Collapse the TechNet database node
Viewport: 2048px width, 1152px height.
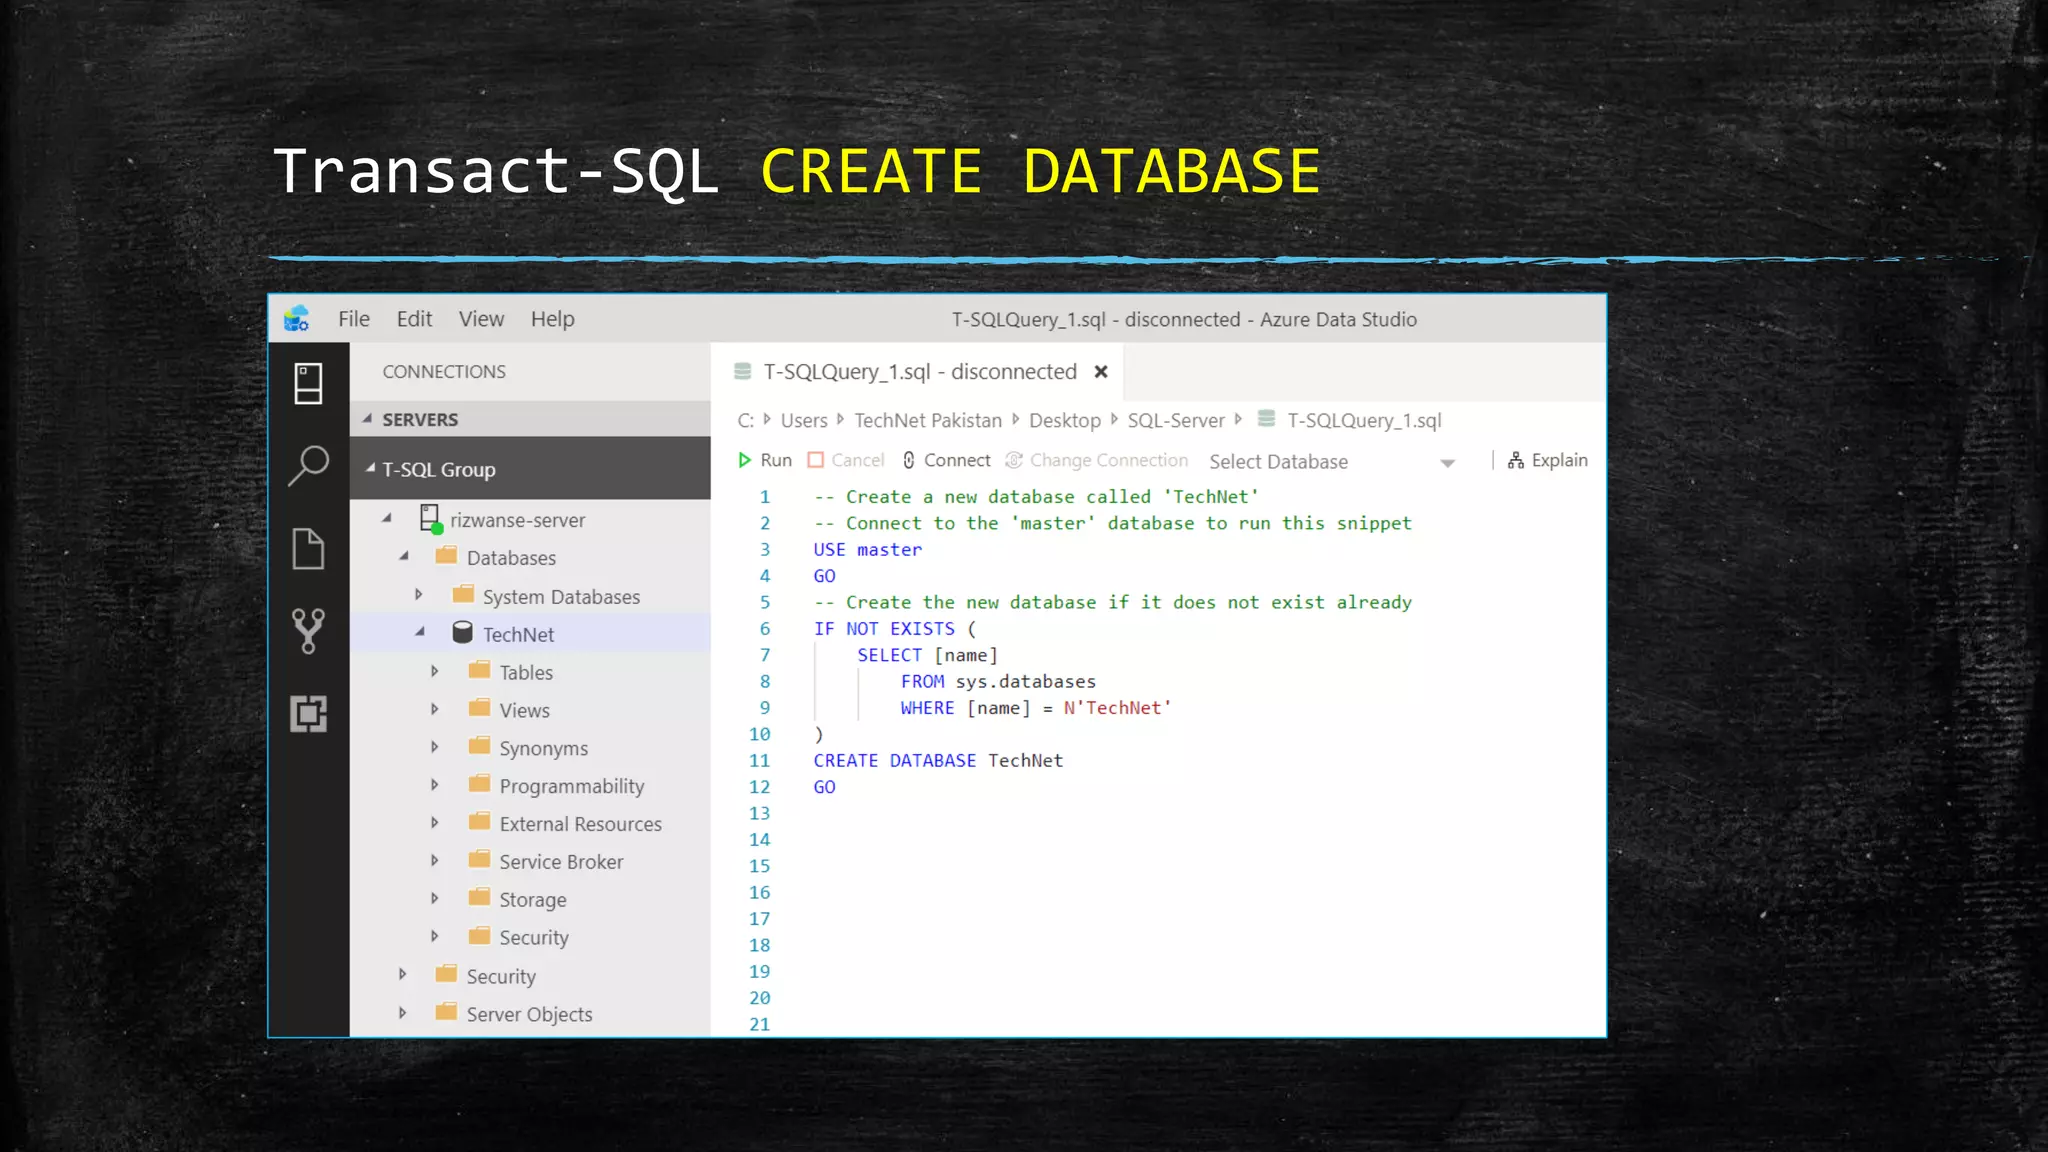pyautogui.click(x=420, y=632)
